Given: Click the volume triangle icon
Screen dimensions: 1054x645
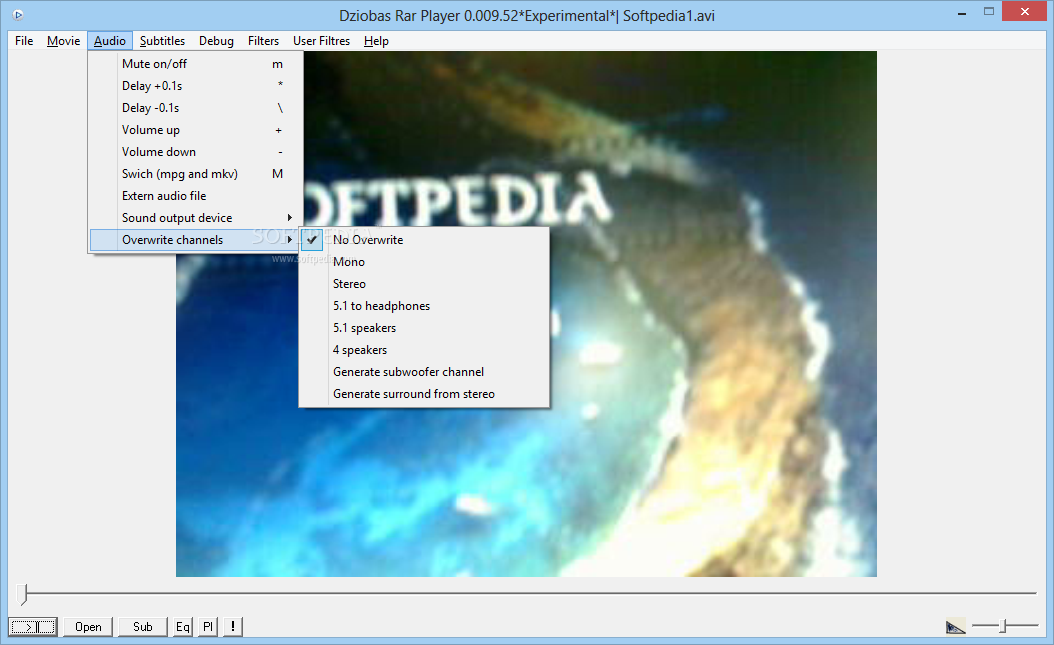Looking at the screenshot, I should pyautogui.click(x=955, y=627).
